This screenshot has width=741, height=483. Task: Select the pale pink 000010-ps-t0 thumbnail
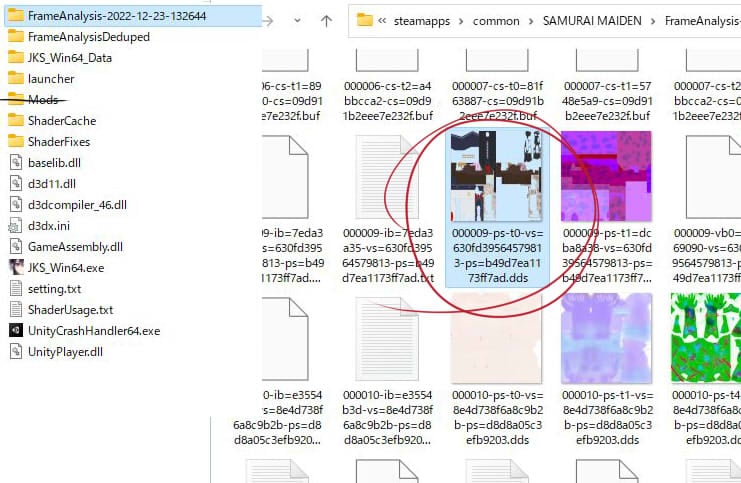pyautogui.click(x=497, y=338)
